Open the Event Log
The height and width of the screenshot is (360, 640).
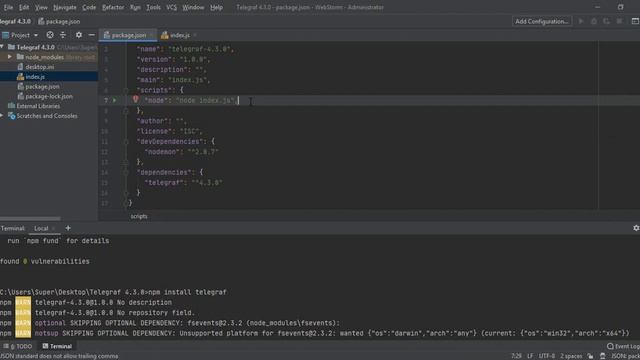(x=623, y=346)
